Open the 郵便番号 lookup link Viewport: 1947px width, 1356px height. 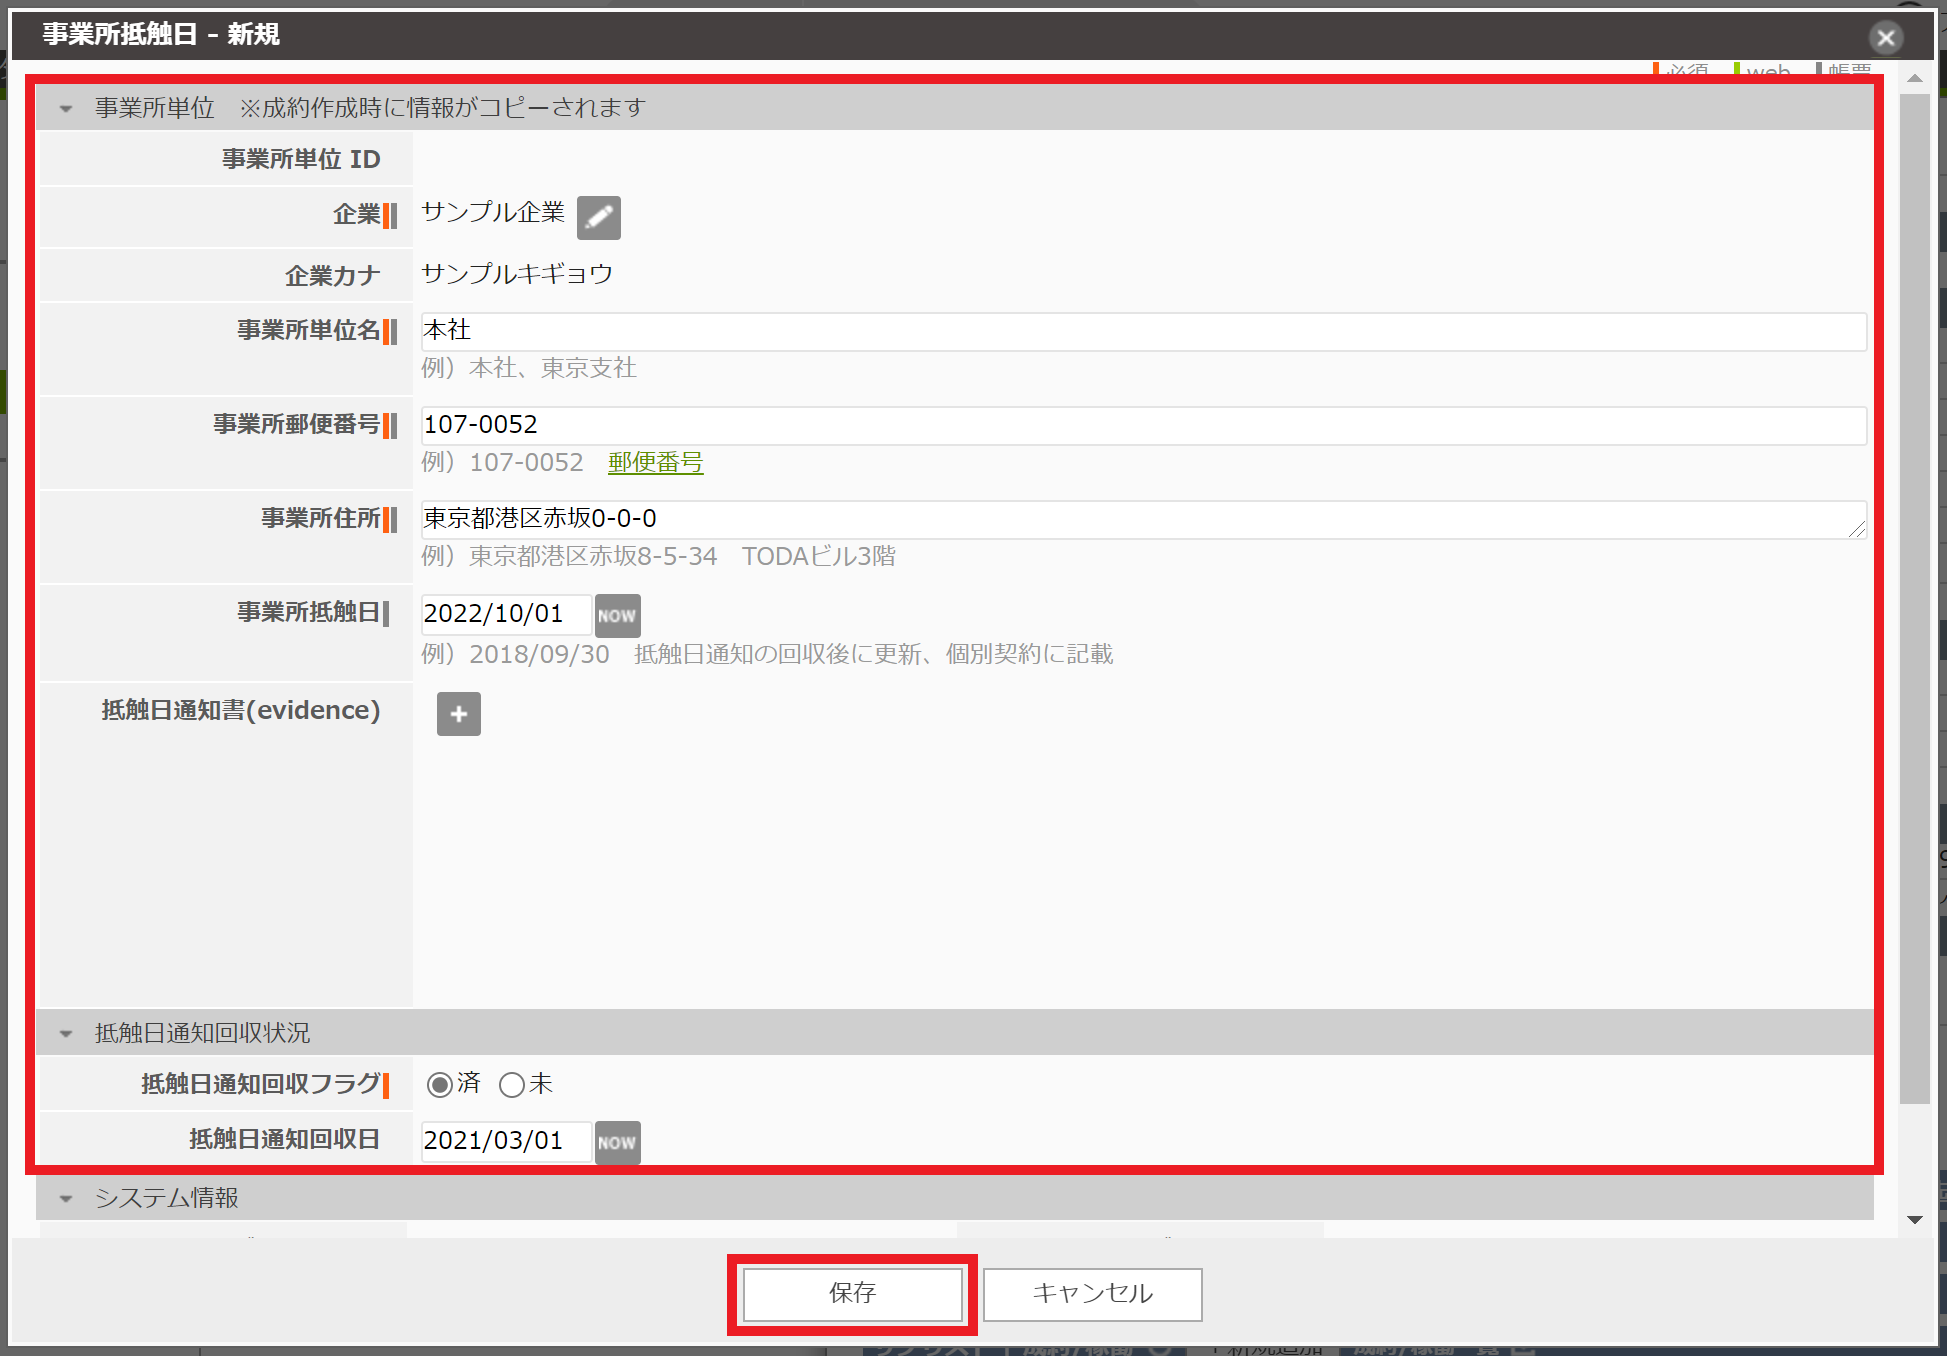pyautogui.click(x=655, y=463)
